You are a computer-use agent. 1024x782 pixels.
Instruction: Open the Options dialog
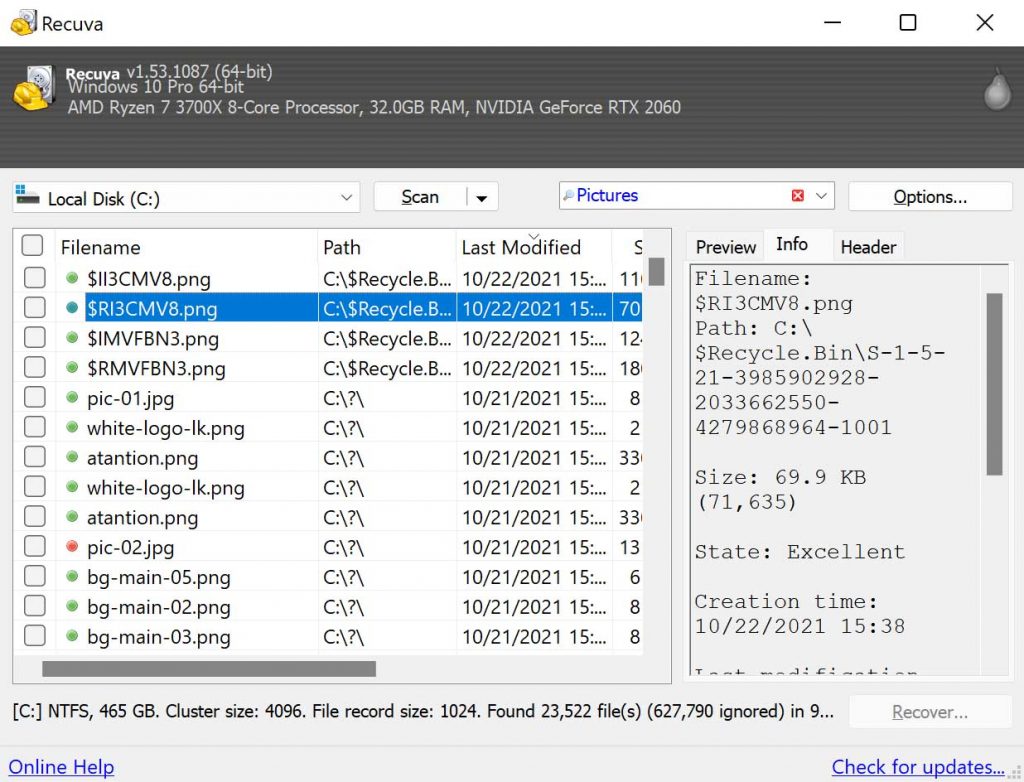[x=929, y=195]
